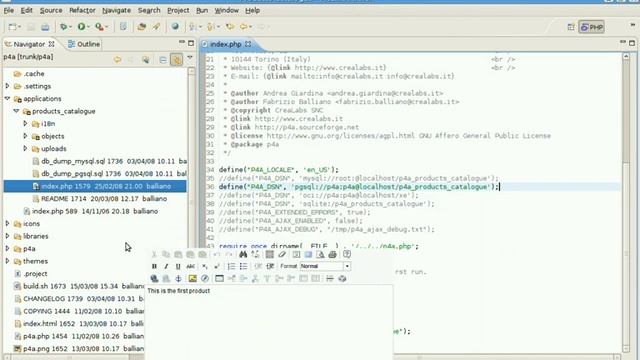Toggle Italic formatting in rich-text toolbar

click(x=166, y=266)
